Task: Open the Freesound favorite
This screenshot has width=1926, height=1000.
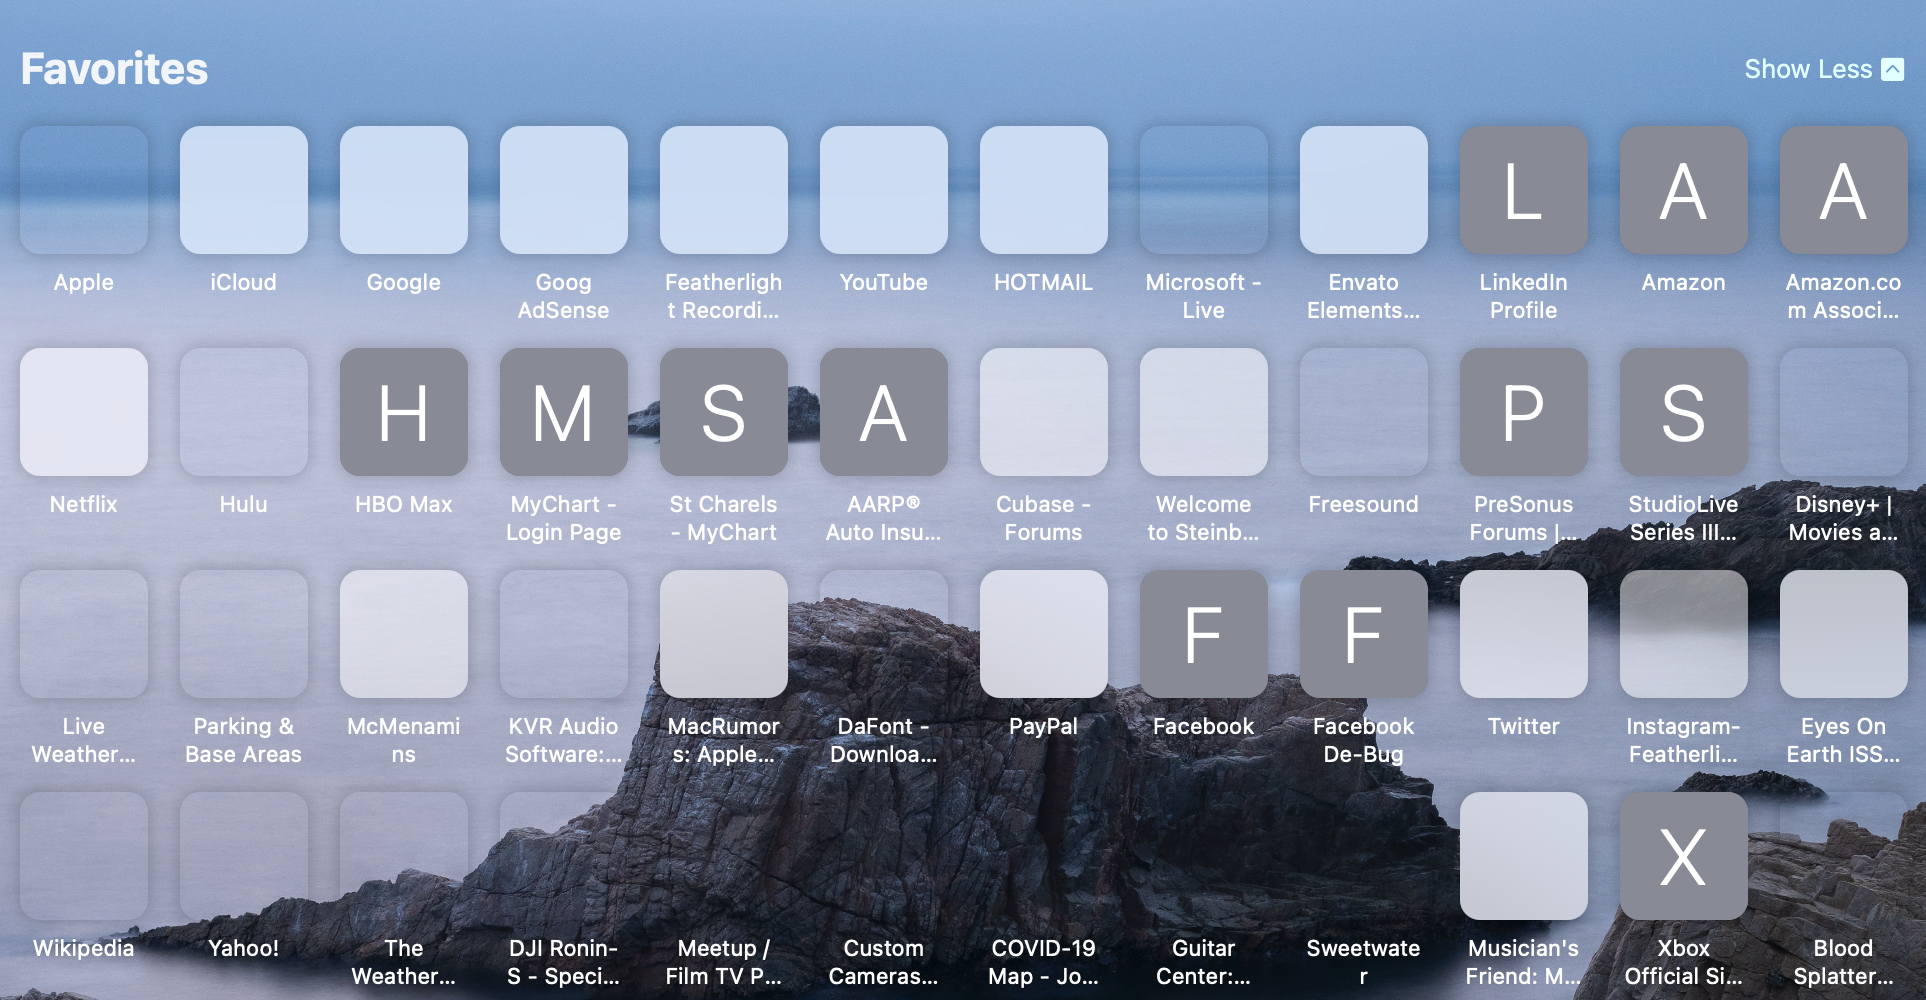Action: point(1364,412)
